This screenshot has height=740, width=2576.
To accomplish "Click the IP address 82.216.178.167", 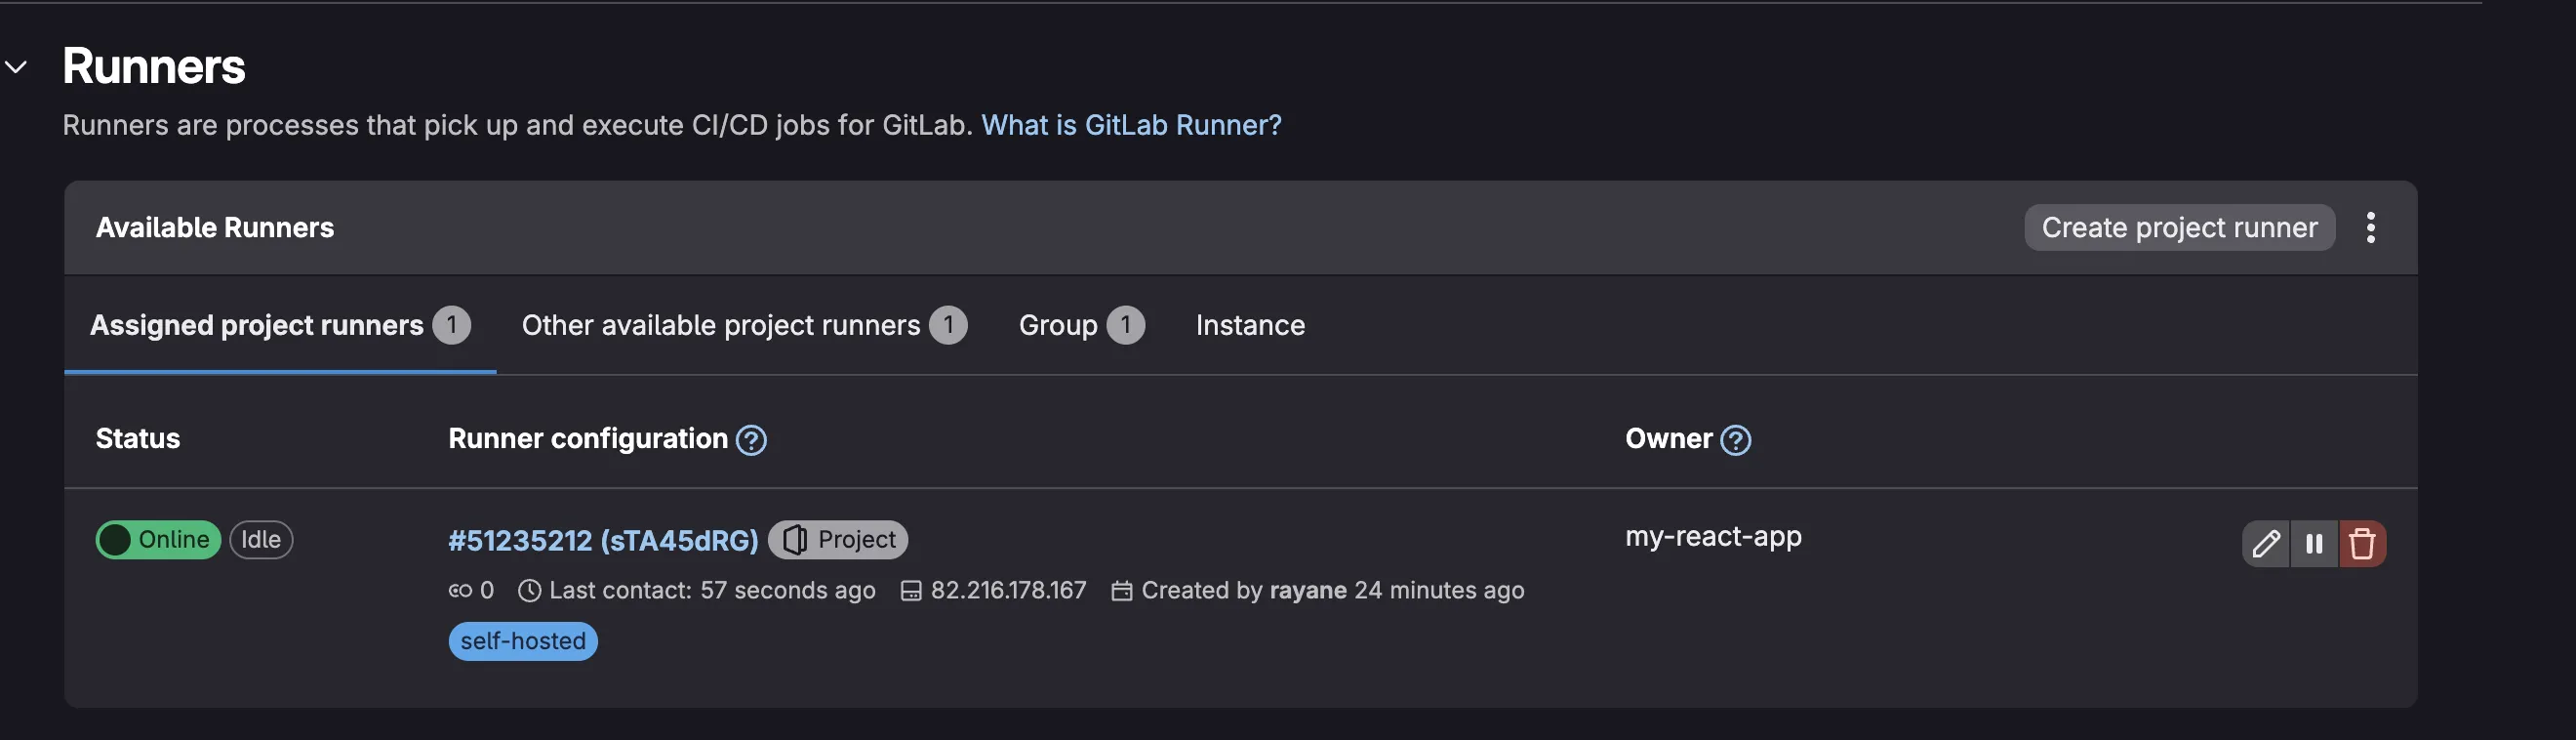I will [x=1008, y=590].
